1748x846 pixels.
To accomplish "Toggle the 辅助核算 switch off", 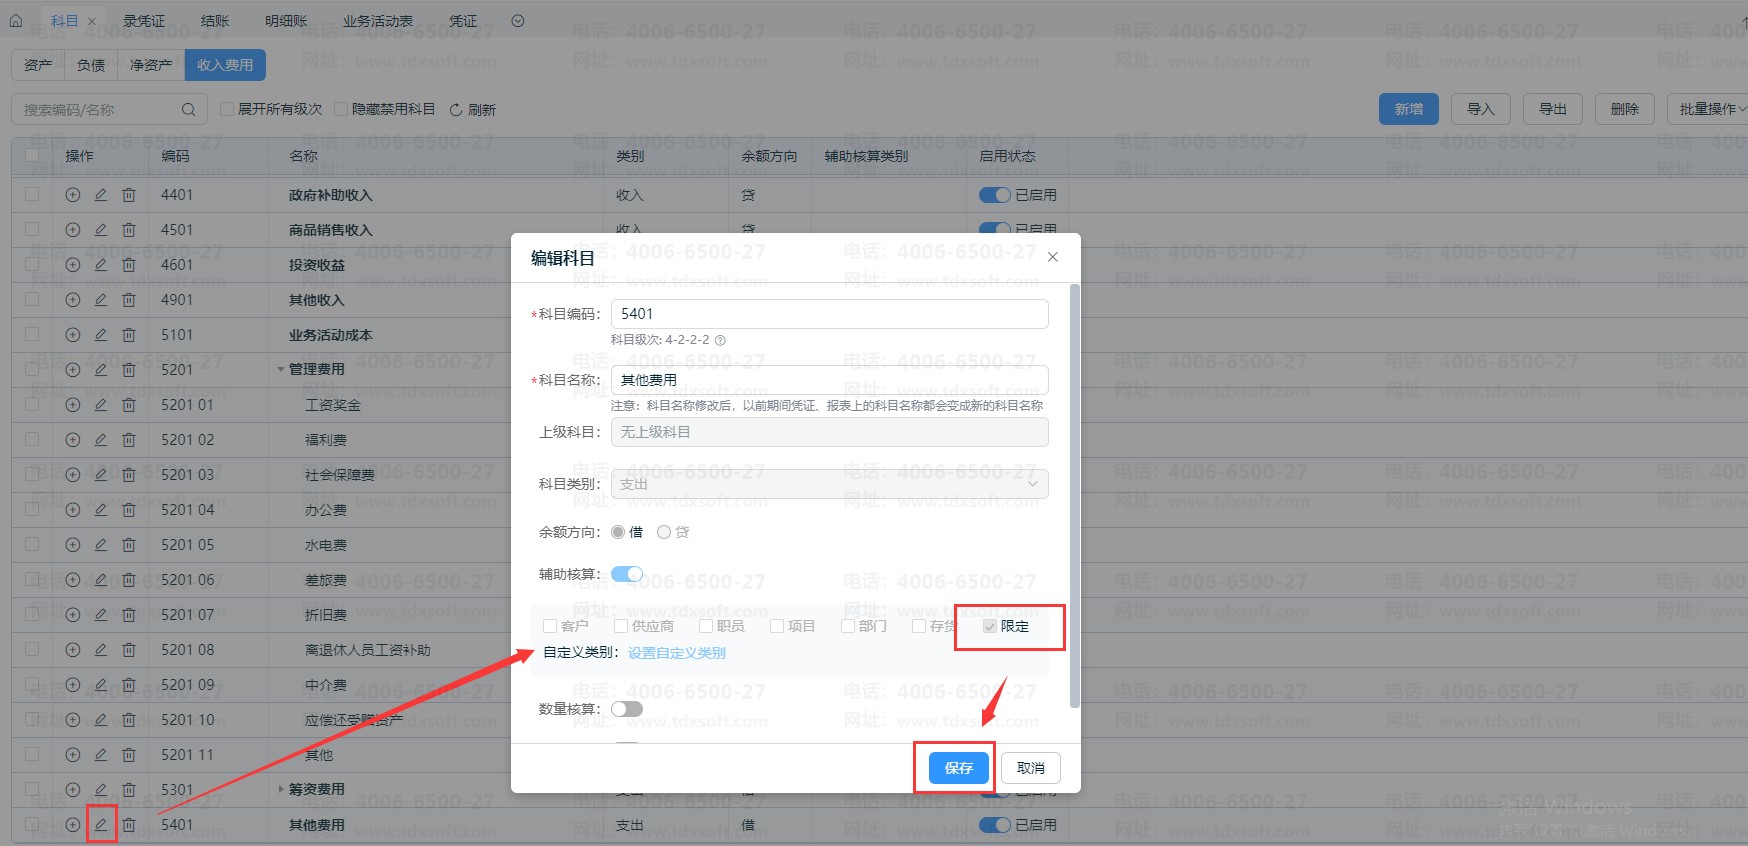I will [627, 574].
